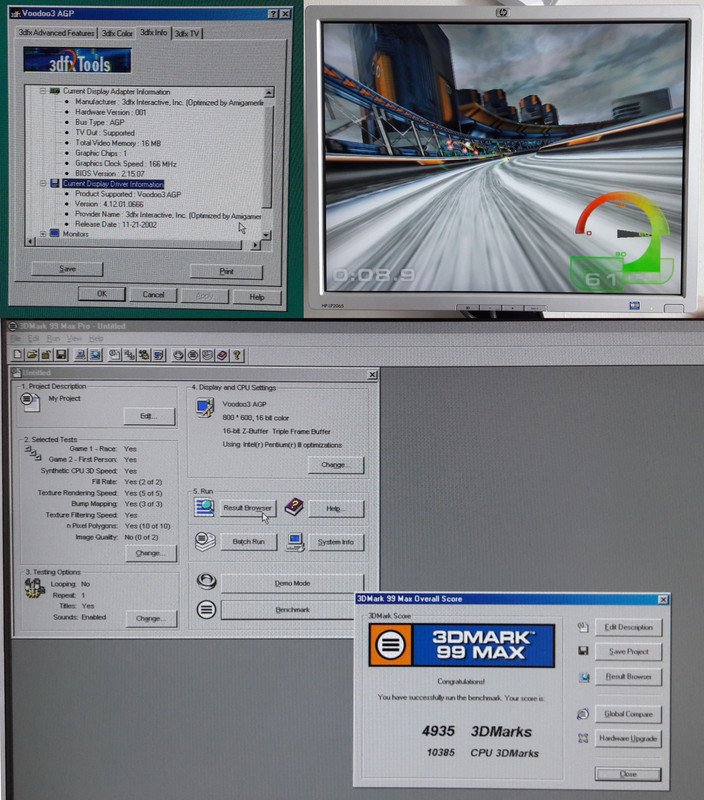Click Help in the Voodoo3 AGP dialog

[x=257, y=296]
